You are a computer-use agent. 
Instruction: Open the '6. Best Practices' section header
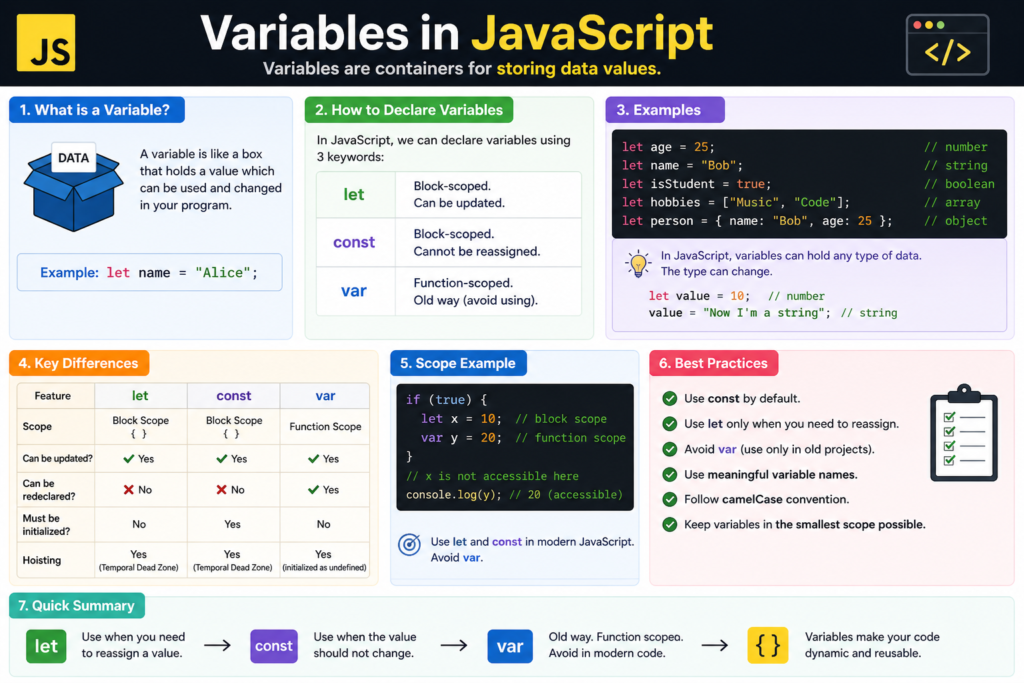click(714, 363)
